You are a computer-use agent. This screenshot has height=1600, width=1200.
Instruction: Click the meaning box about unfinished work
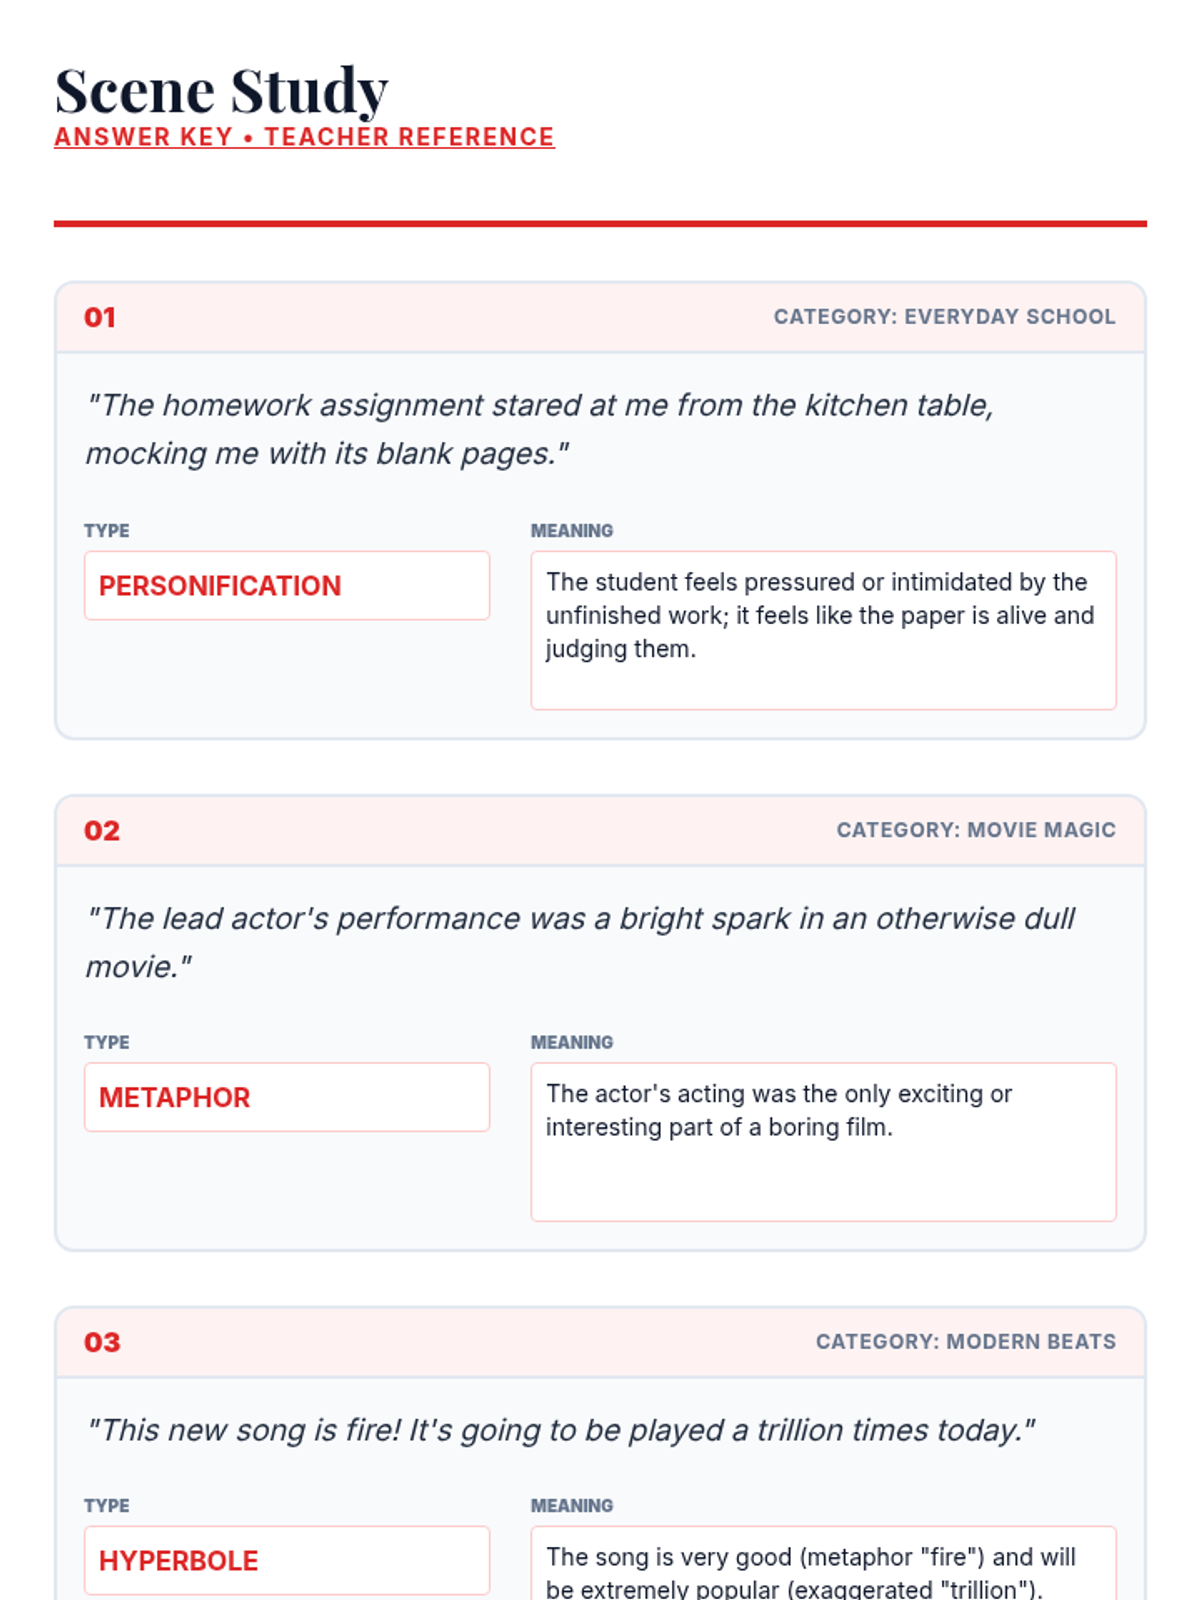click(x=823, y=630)
